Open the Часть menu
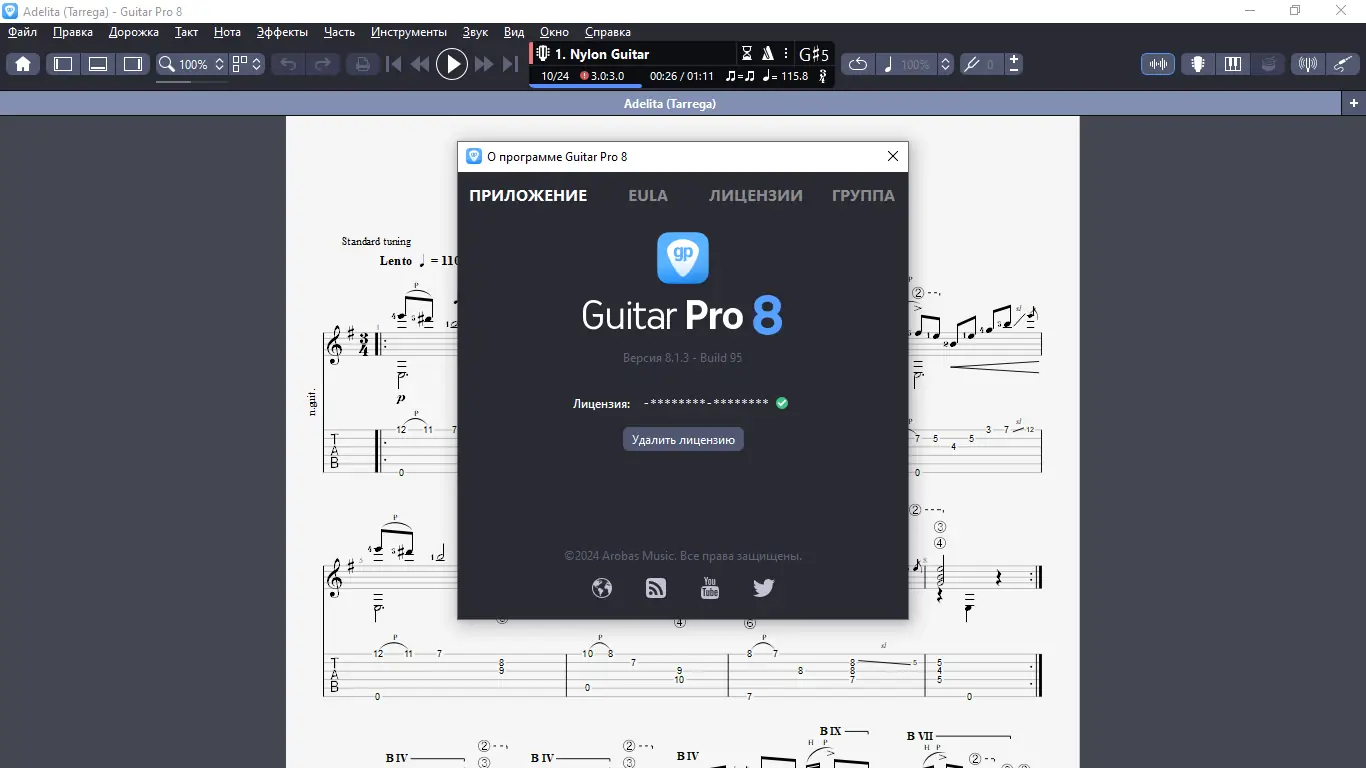The width and height of the screenshot is (1366, 768). click(x=340, y=32)
